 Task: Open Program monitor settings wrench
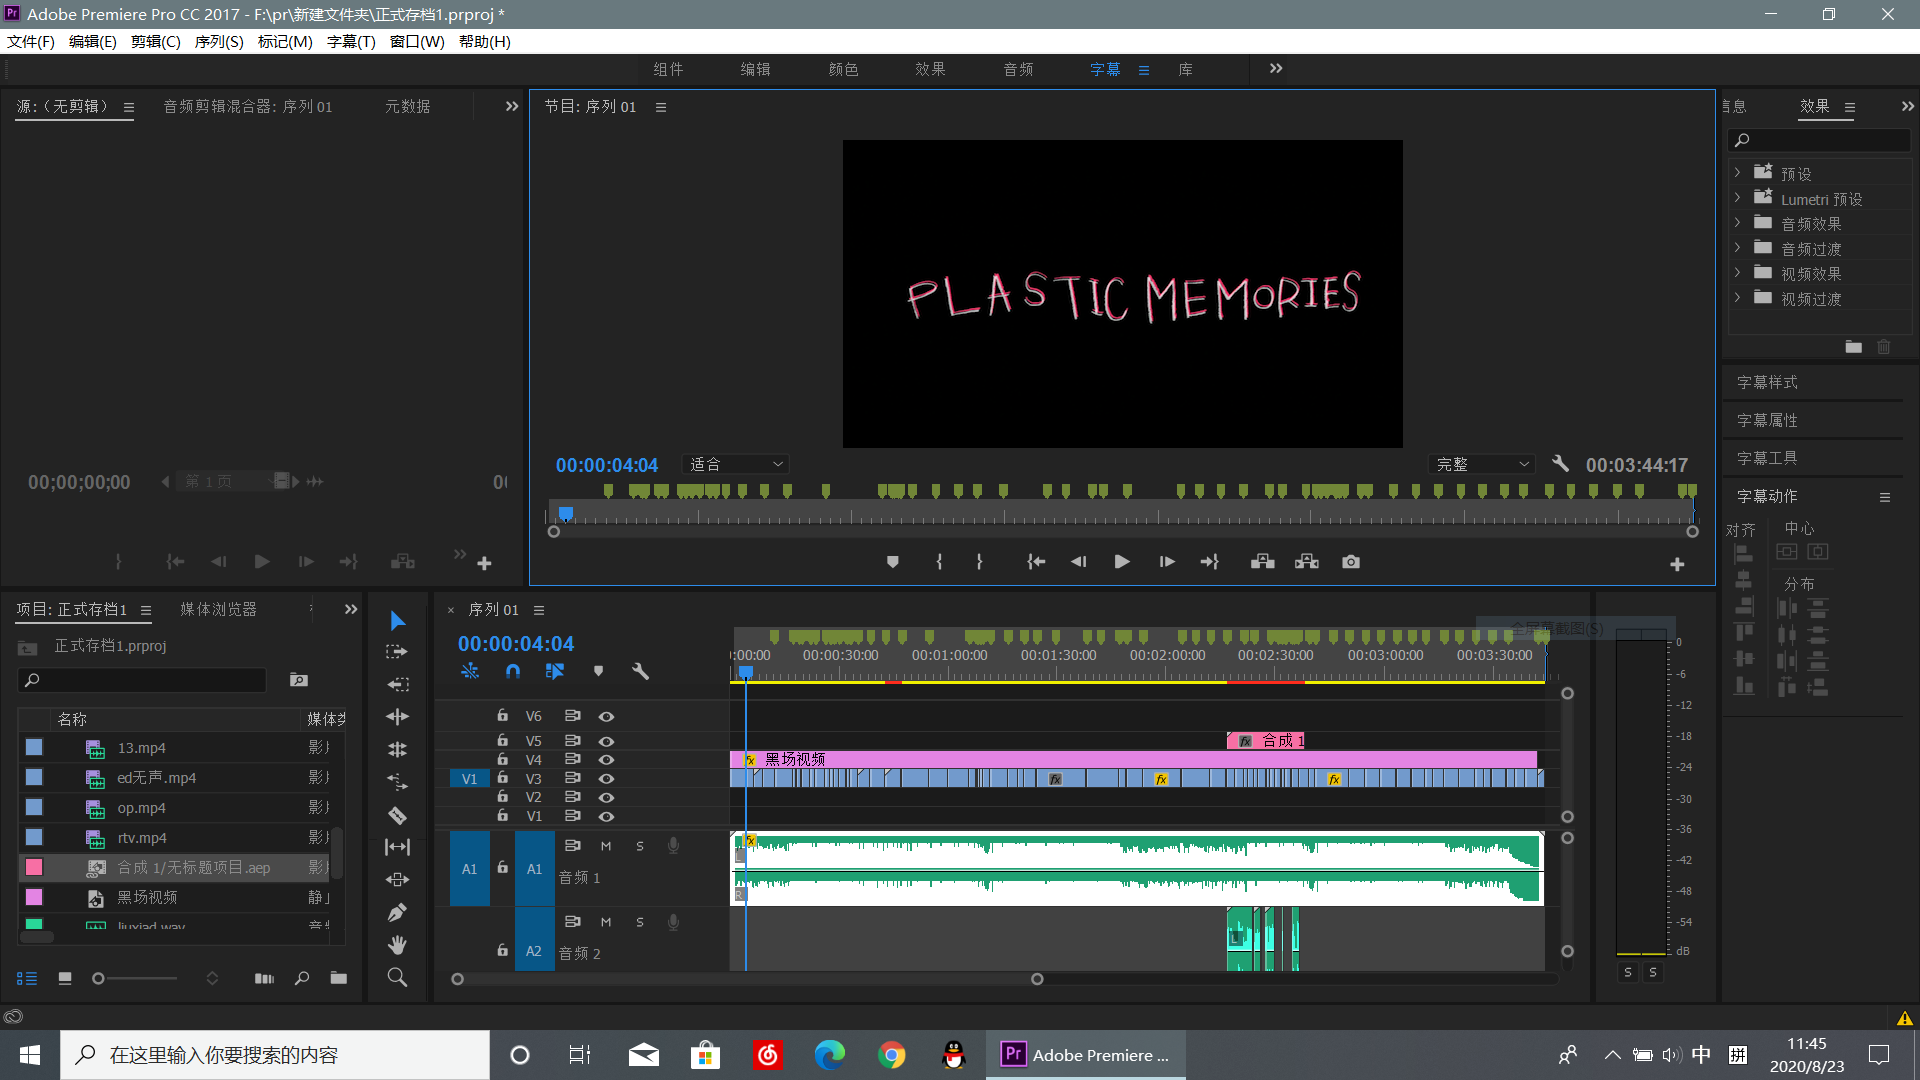1560,464
